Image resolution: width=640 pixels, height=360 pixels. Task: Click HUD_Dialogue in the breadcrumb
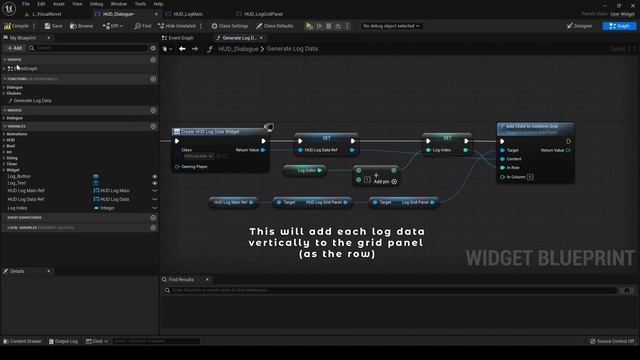[x=238, y=49]
